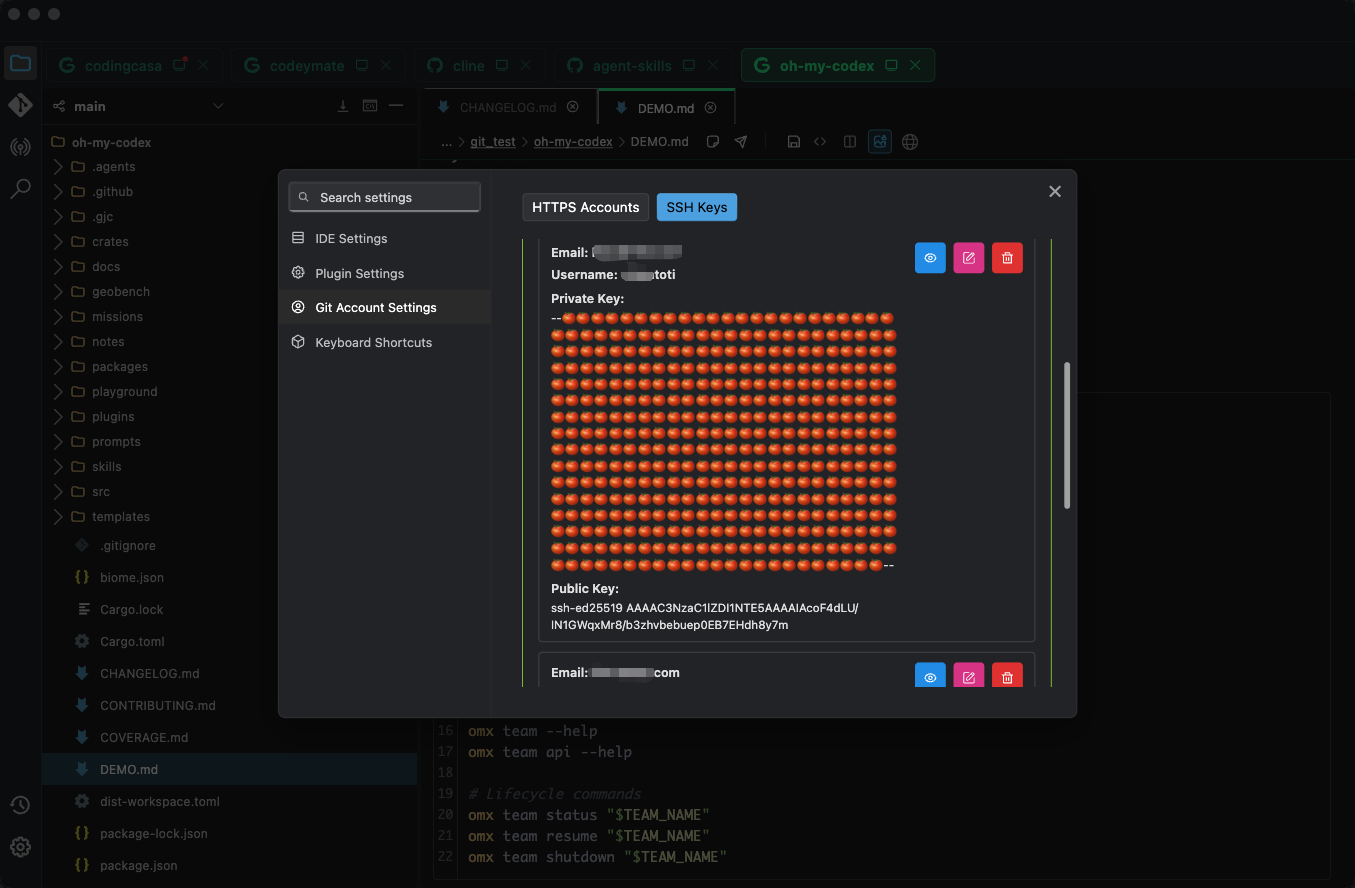
Task: Save the file with the floppy disk icon
Action: pos(793,142)
